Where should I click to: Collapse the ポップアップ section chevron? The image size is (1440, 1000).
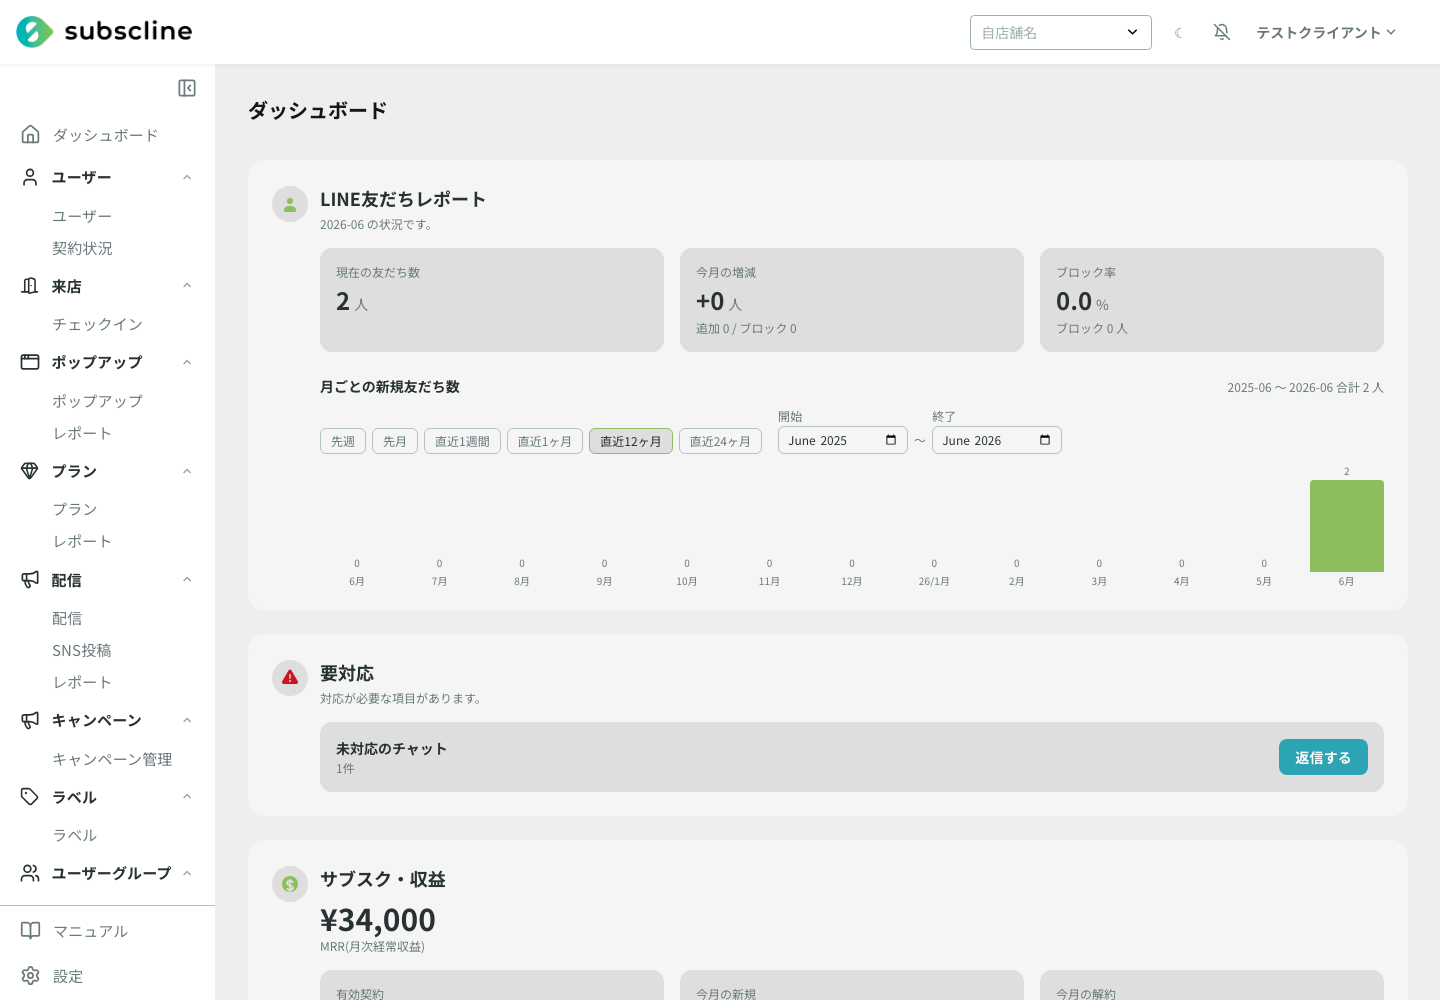[187, 362]
